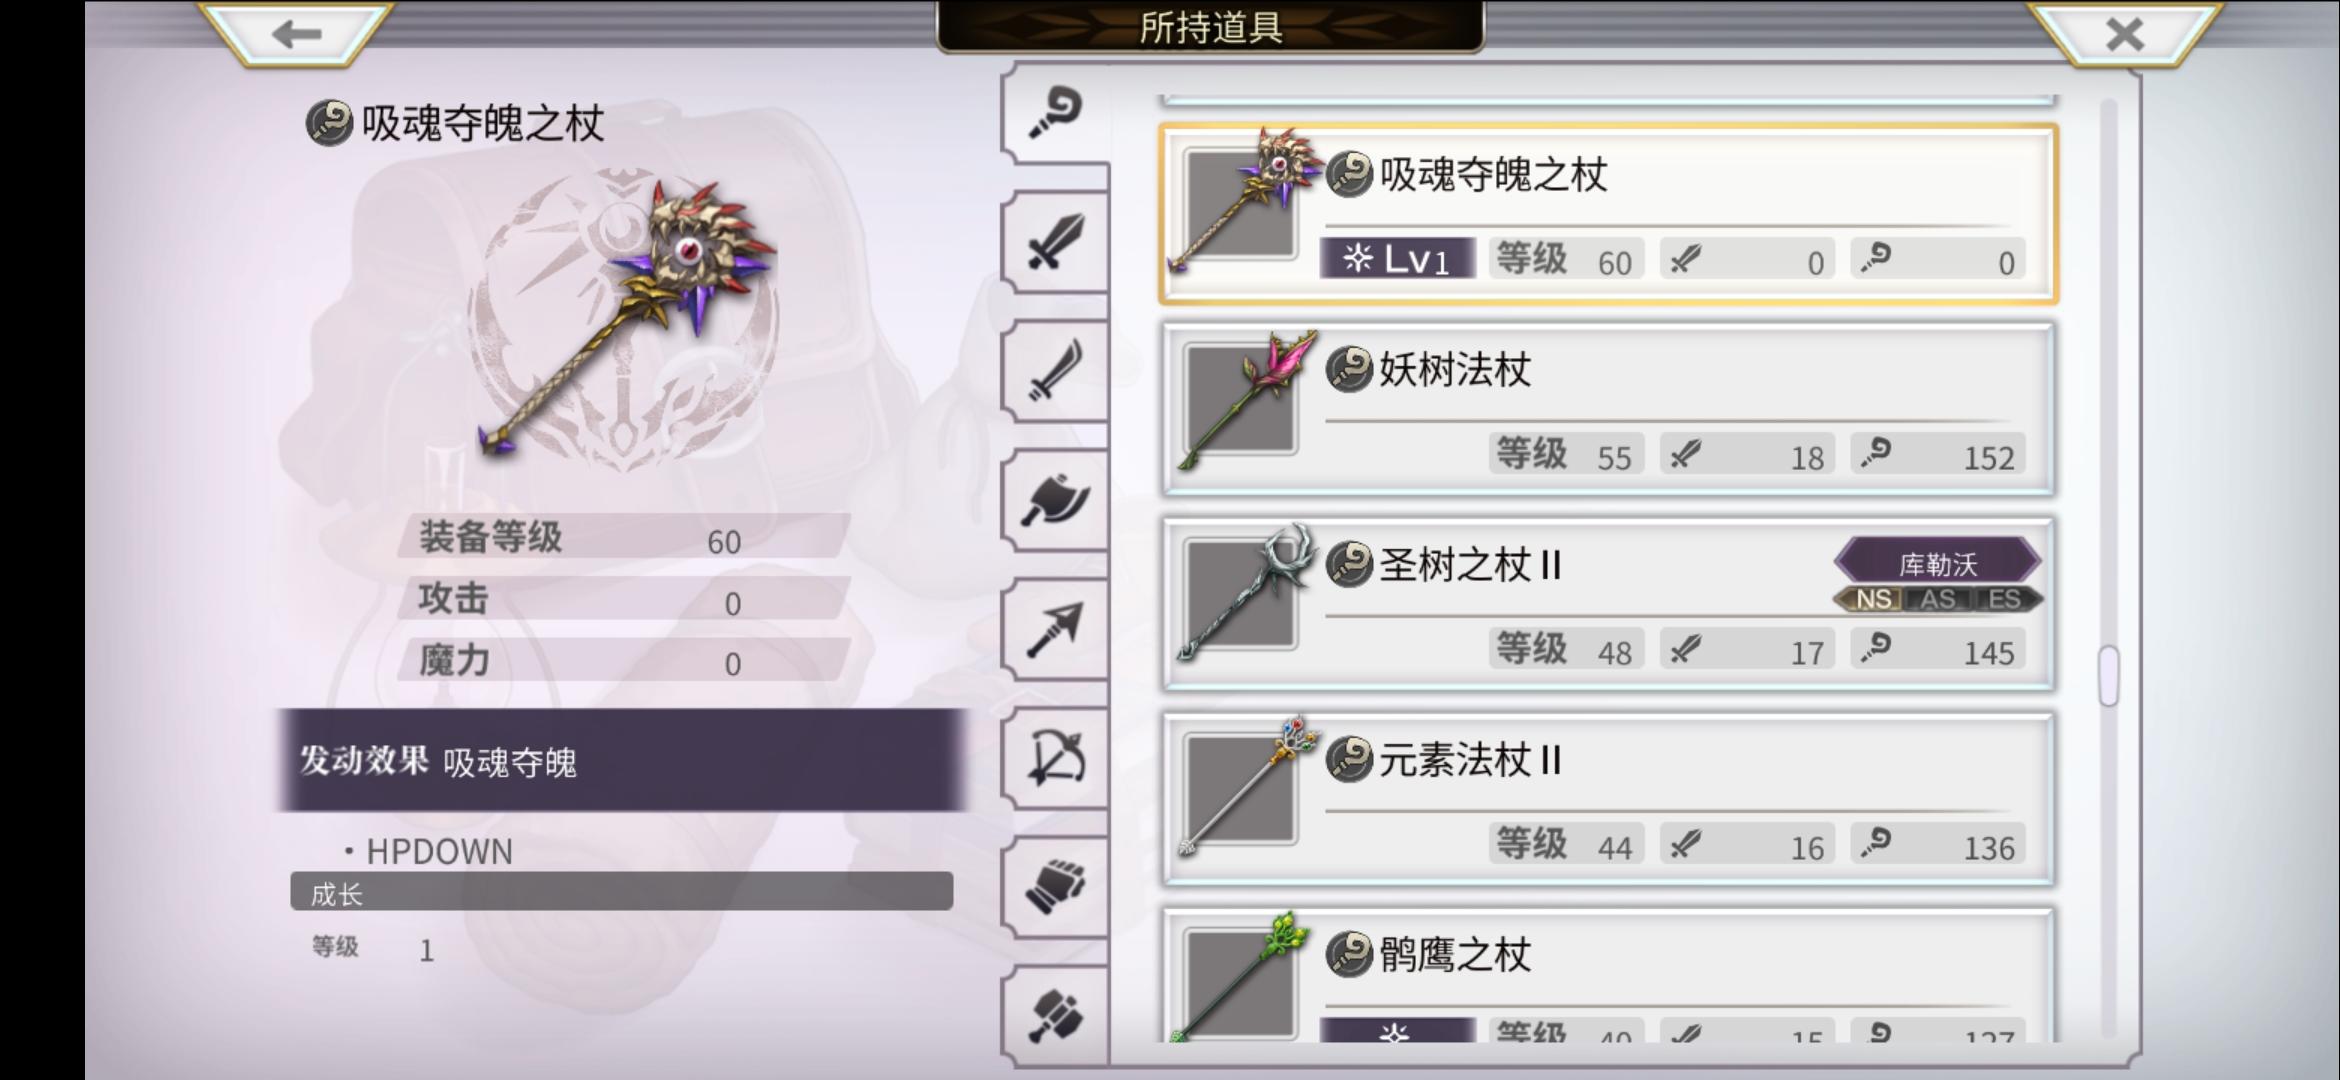Click the 成长 growth section bar

tap(621, 892)
